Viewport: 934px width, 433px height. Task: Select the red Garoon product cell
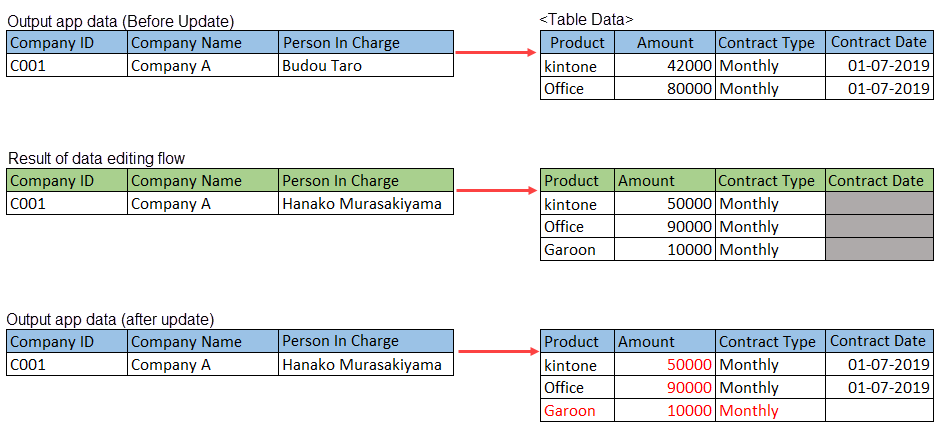pos(577,410)
